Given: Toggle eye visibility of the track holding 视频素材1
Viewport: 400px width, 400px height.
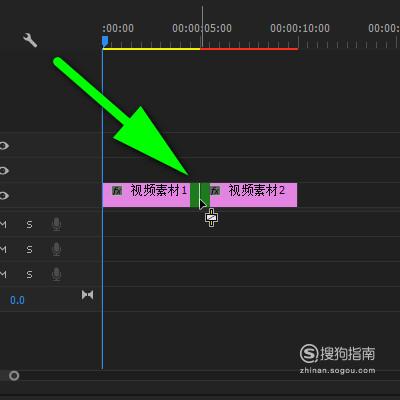Looking at the screenshot, I should 3,195.
